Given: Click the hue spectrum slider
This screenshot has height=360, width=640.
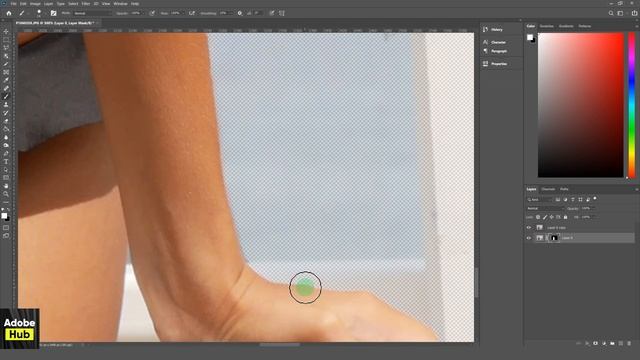Looking at the screenshot, I should click(631, 105).
